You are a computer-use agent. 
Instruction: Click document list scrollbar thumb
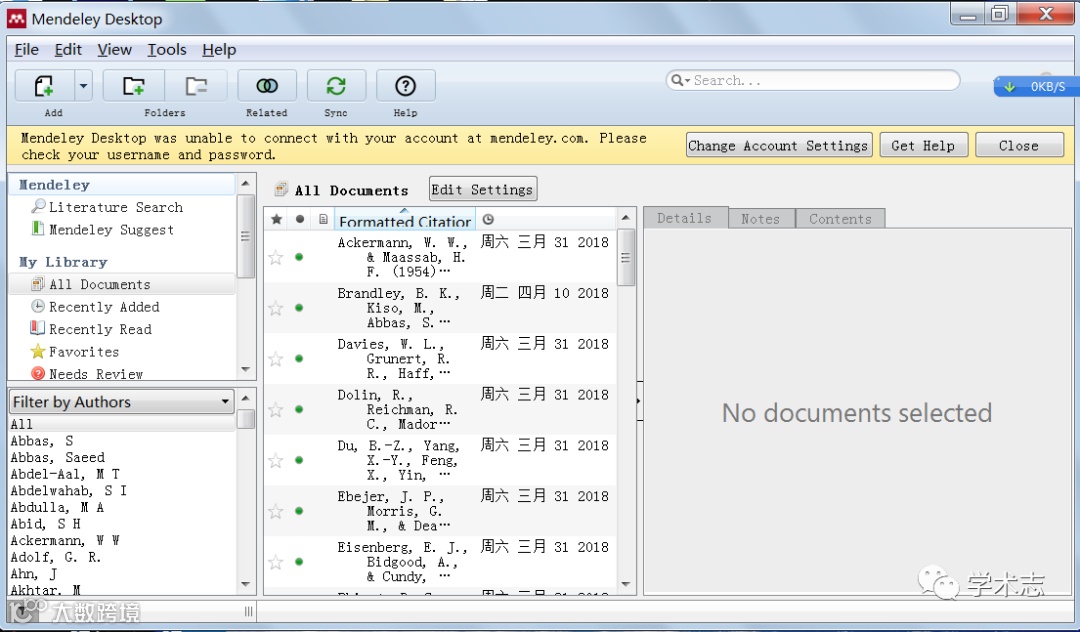(x=625, y=257)
